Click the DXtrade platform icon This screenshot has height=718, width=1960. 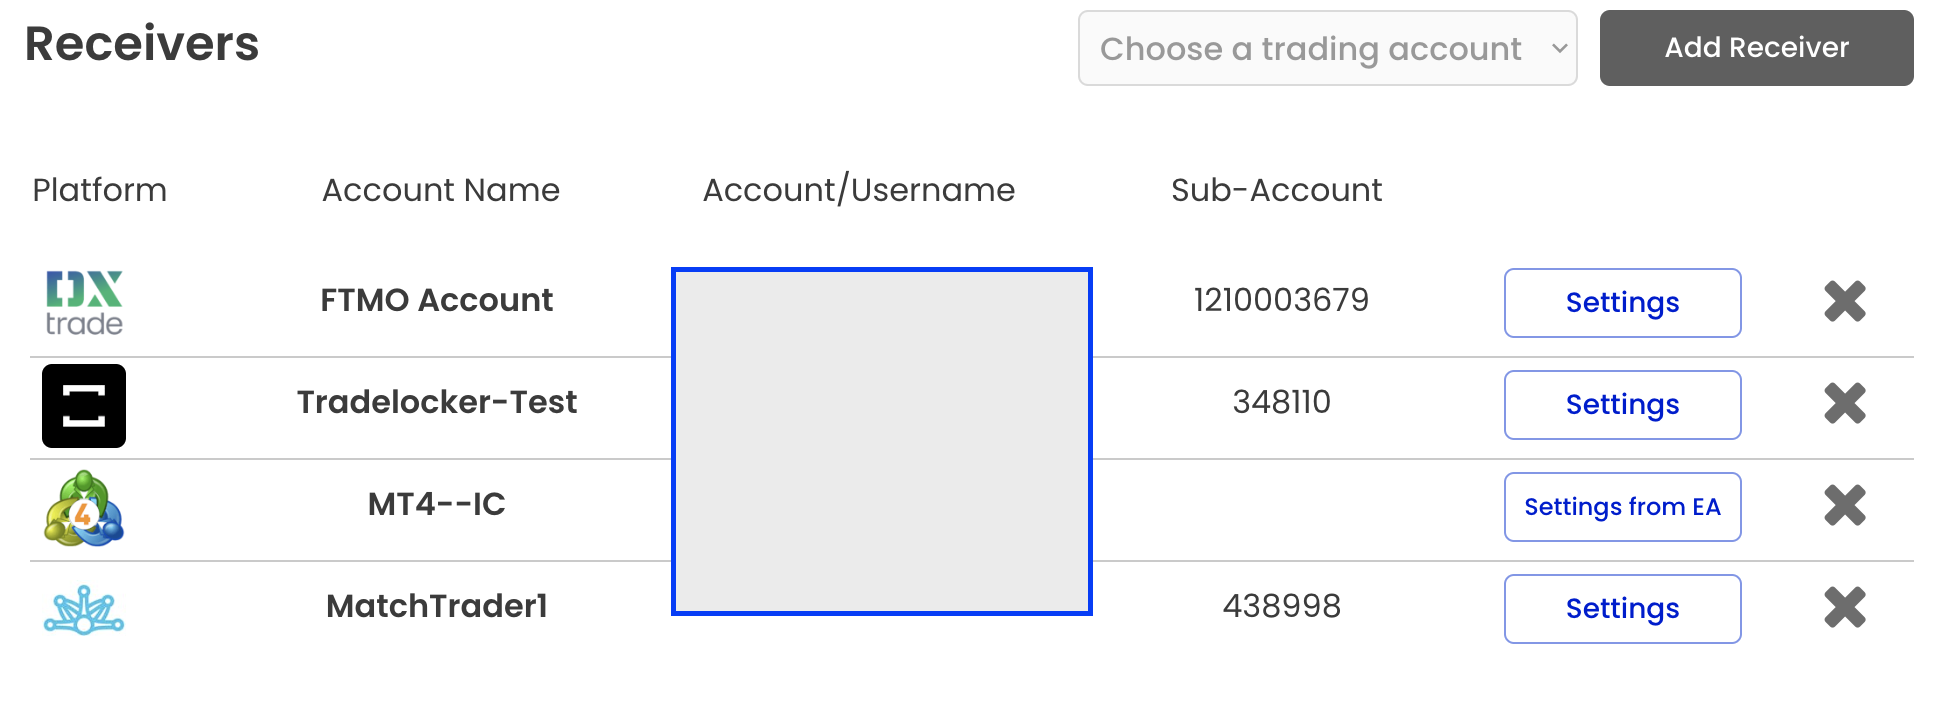[x=84, y=302]
